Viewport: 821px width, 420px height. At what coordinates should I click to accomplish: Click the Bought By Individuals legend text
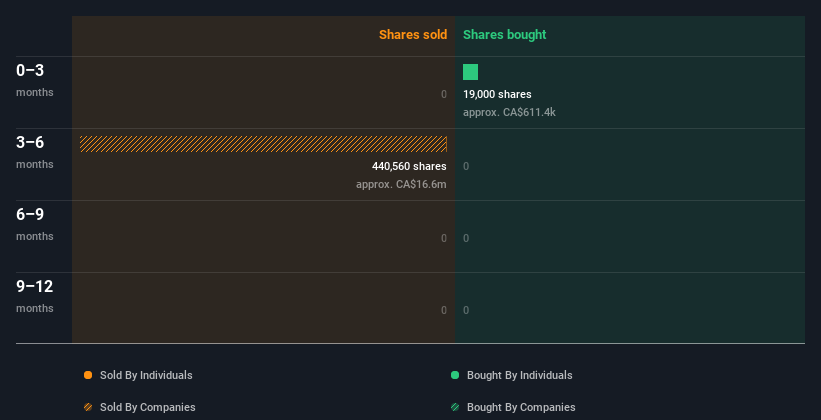point(519,375)
